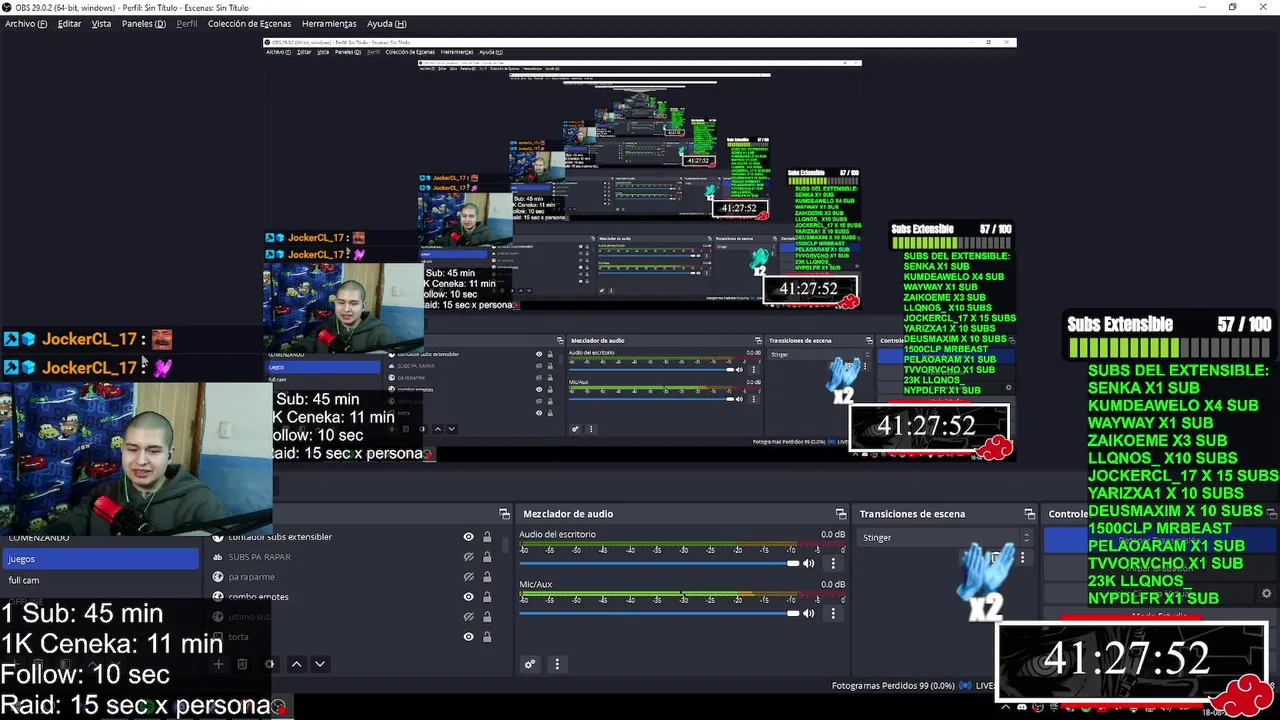The width and height of the screenshot is (1280, 720).
Task: Open the Herramientas menu
Action: [x=329, y=23]
